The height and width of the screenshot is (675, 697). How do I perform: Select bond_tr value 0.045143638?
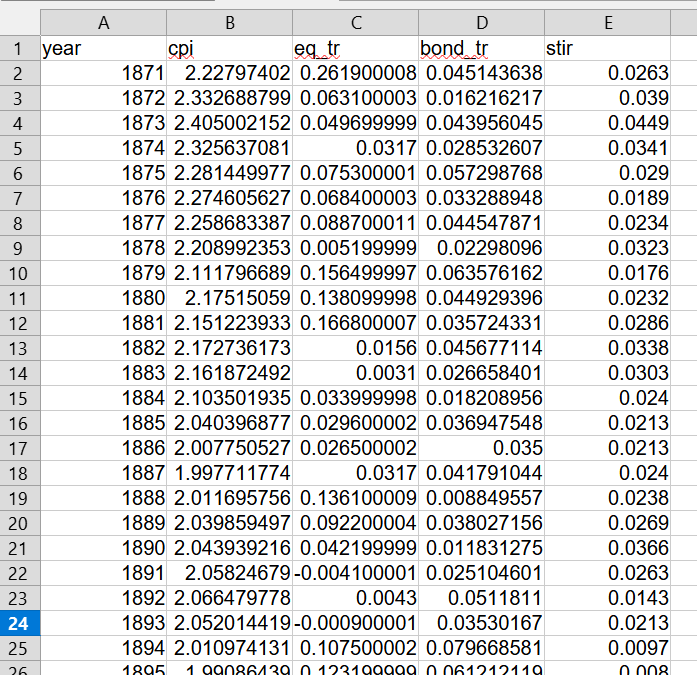point(481,73)
